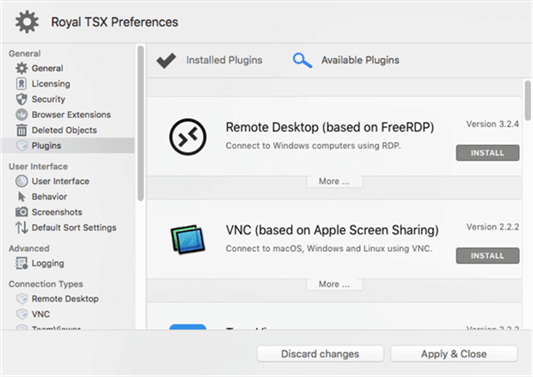The image size is (533, 377).
Task: Click the VNC Apple Screen Sharing plugin icon
Action: (x=188, y=239)
